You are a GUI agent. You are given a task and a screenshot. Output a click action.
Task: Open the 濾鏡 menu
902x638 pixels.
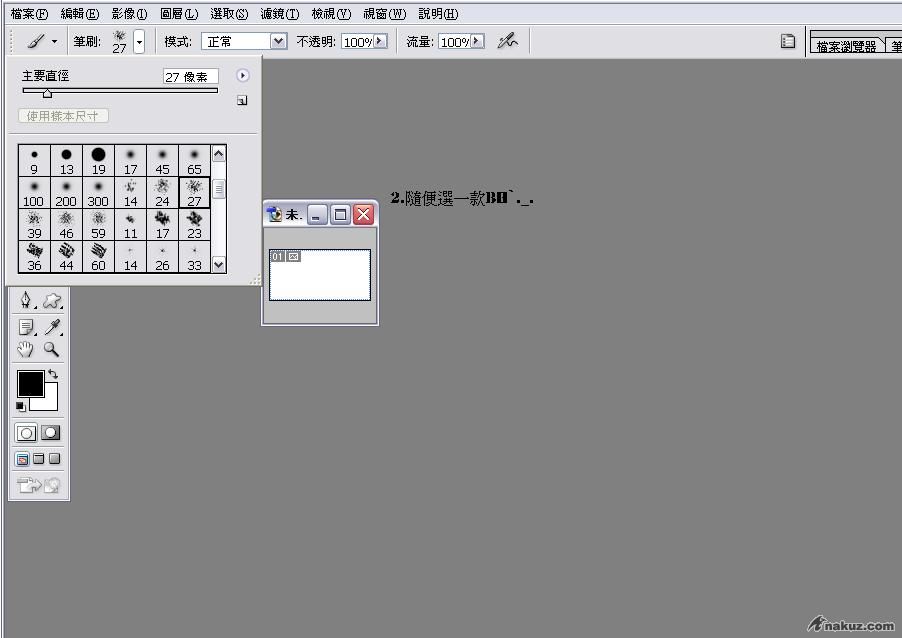tap(279, 14)
